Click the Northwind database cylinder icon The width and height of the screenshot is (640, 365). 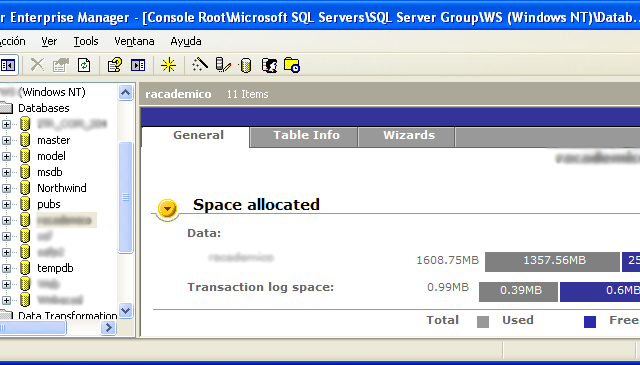point(25,188)
